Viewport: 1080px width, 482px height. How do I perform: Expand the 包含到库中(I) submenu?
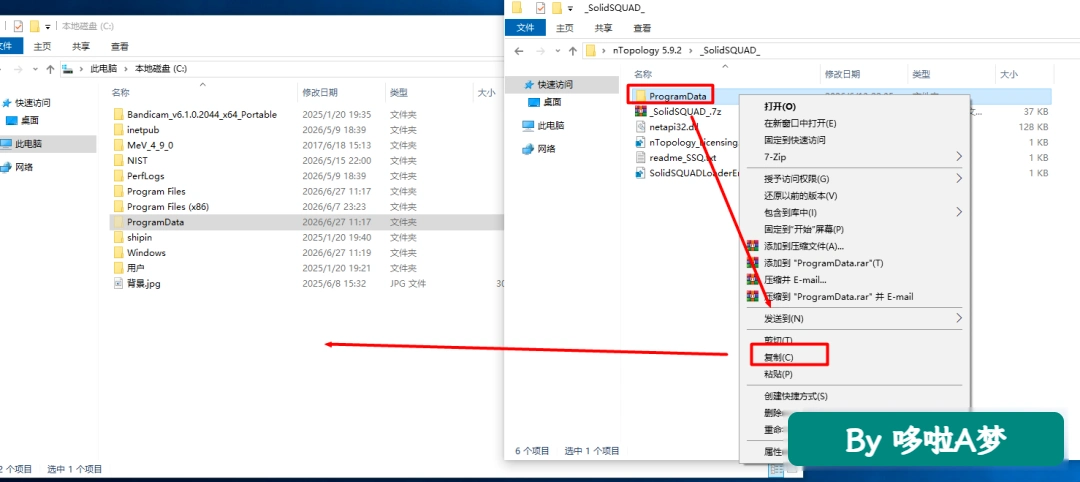(x=959, y=212)
